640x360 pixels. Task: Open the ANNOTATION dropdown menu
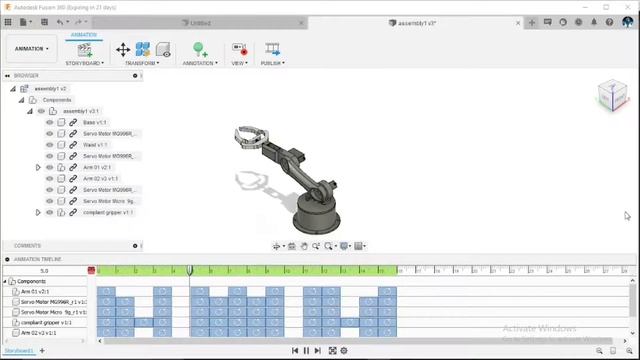(200, 63)
